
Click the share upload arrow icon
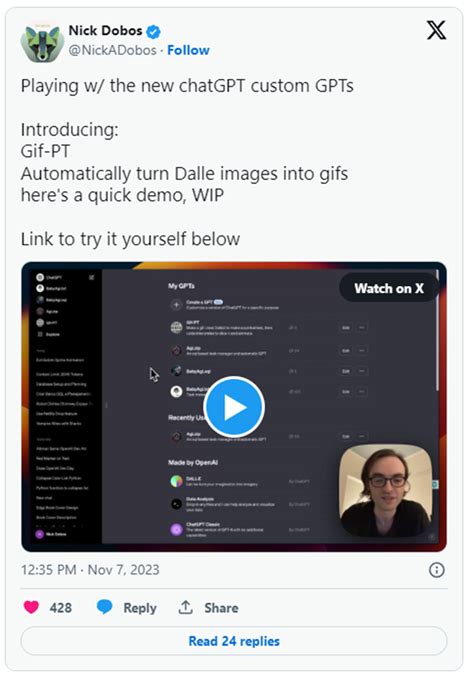186,607
